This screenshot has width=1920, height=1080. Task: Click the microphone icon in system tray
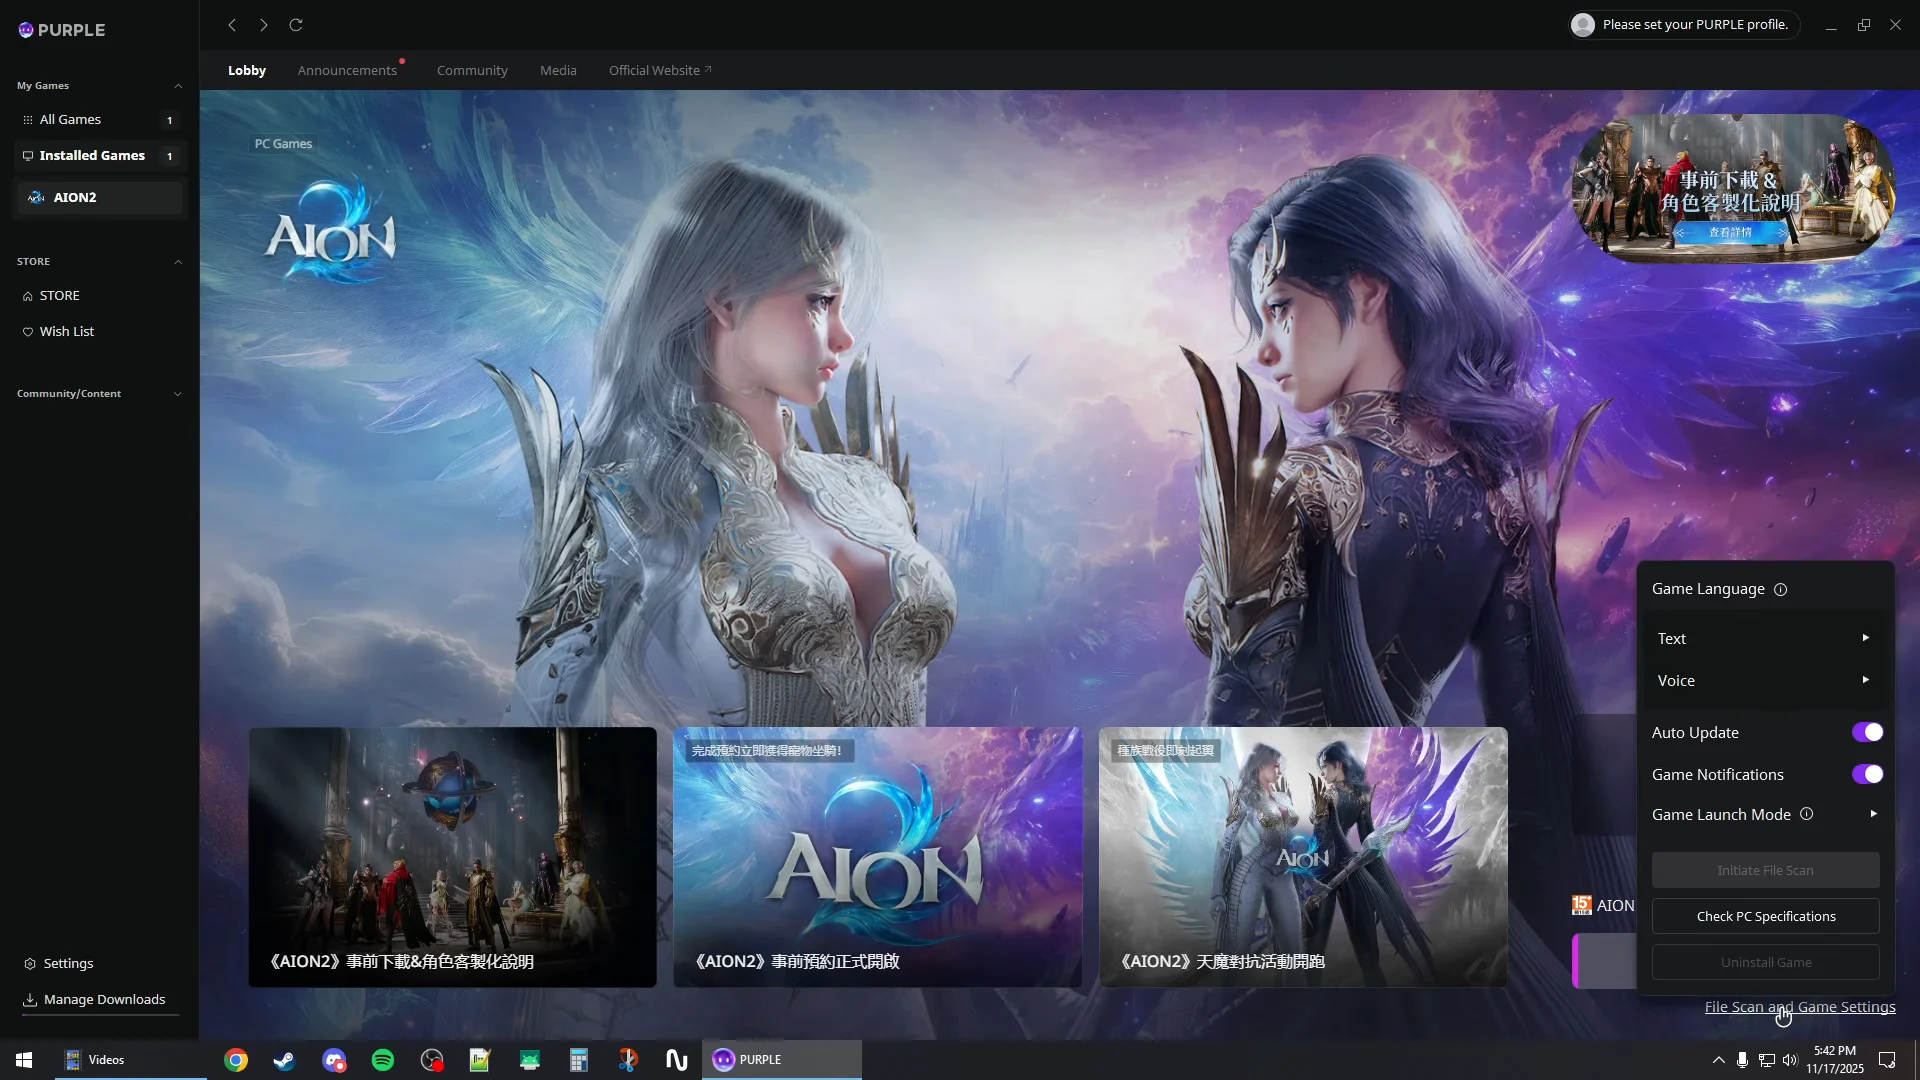1742,1060
